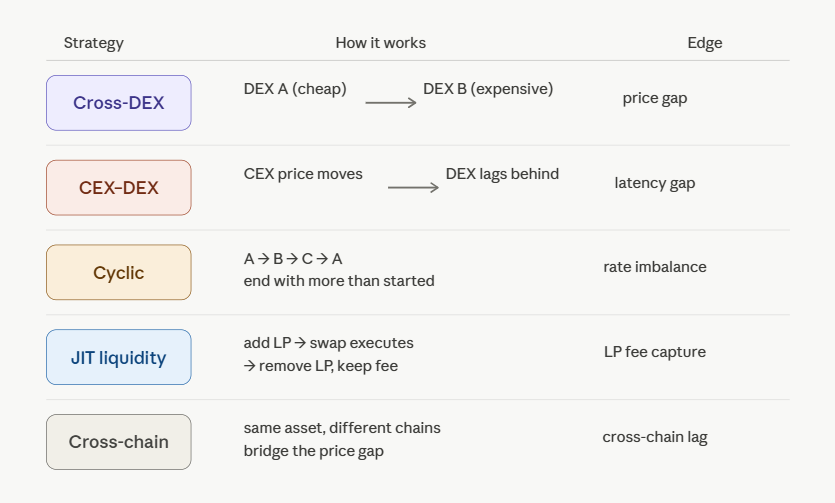Click end with more than started

point(339,281)
